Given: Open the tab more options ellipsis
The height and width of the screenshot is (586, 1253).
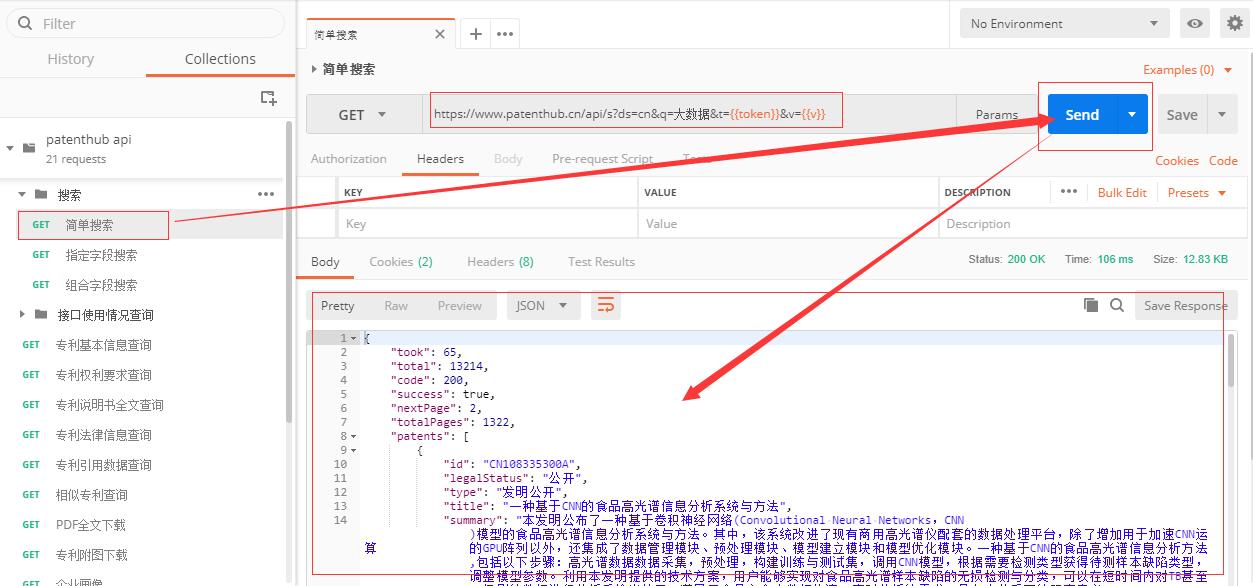Looking at the screenshot, I should 505,34.
